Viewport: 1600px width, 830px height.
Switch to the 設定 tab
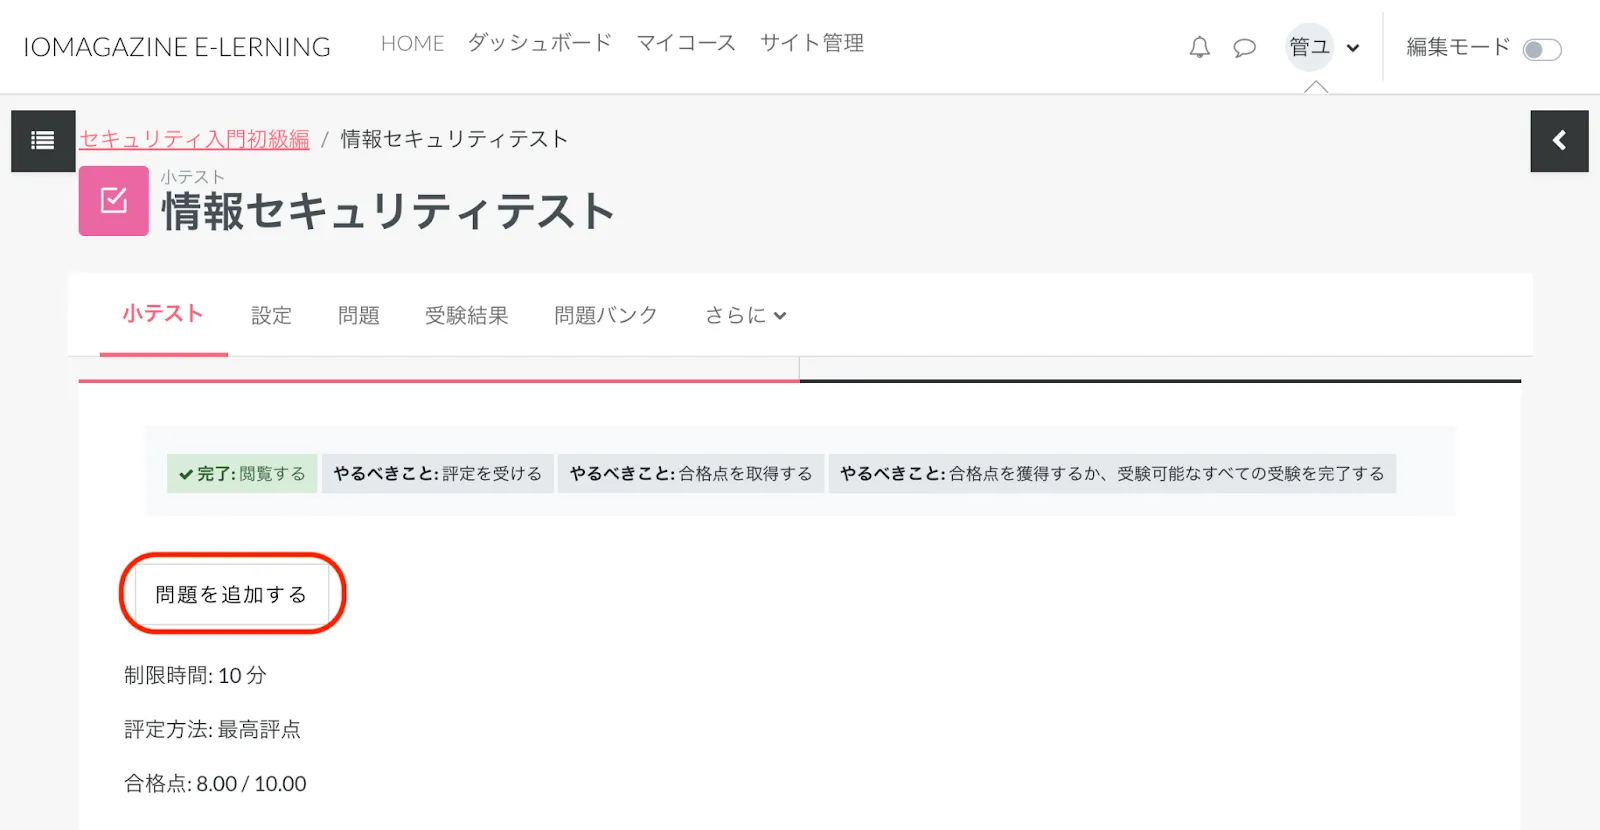(x=271, y=315)
